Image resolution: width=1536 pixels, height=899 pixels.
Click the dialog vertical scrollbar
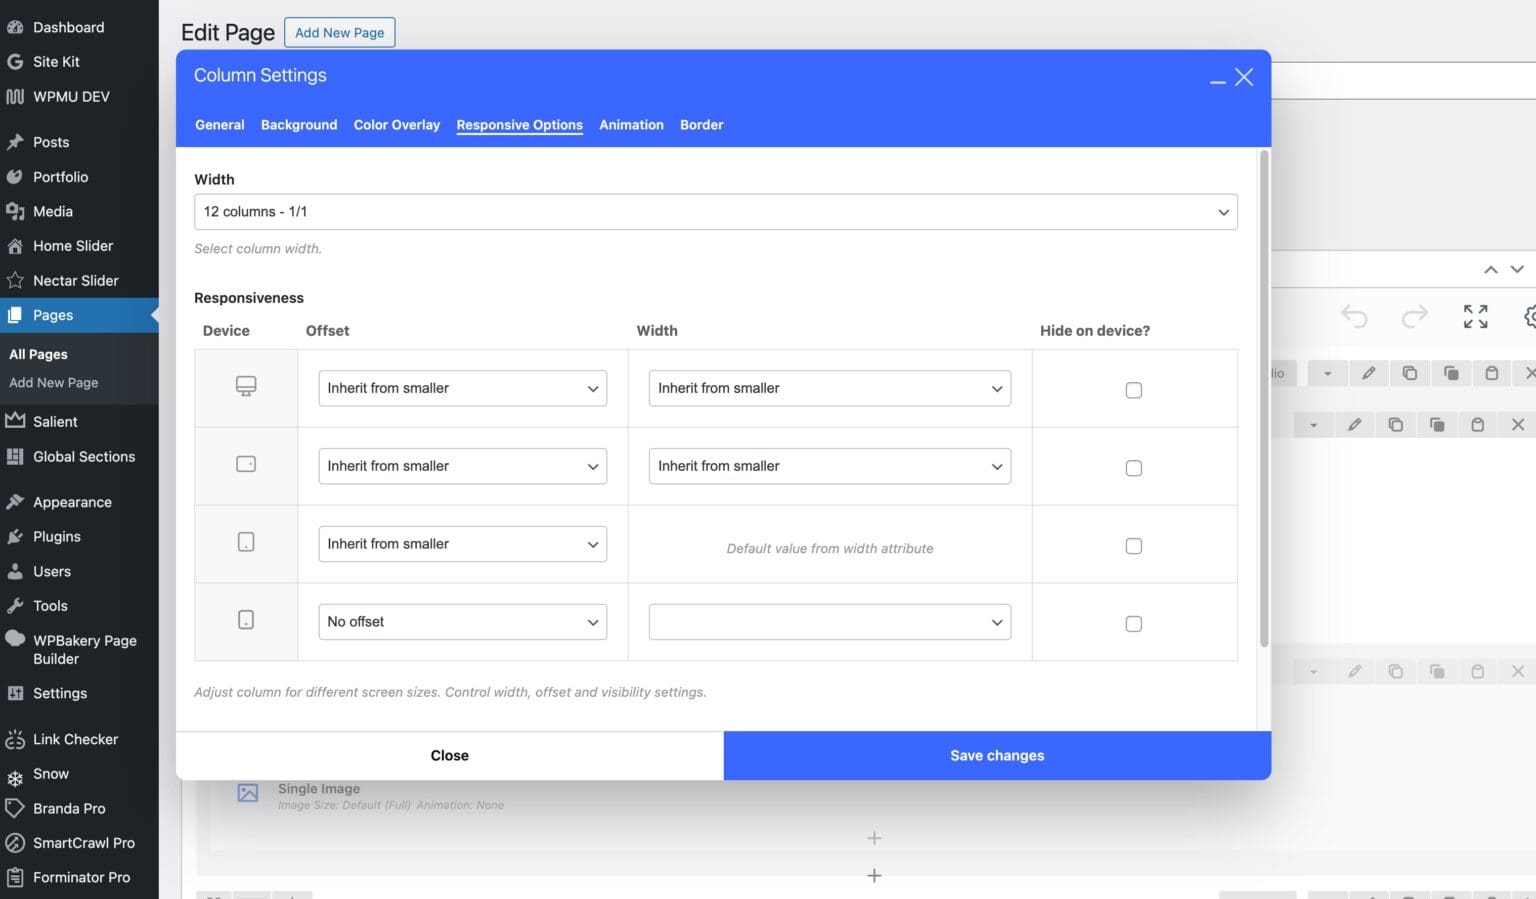1263,400
